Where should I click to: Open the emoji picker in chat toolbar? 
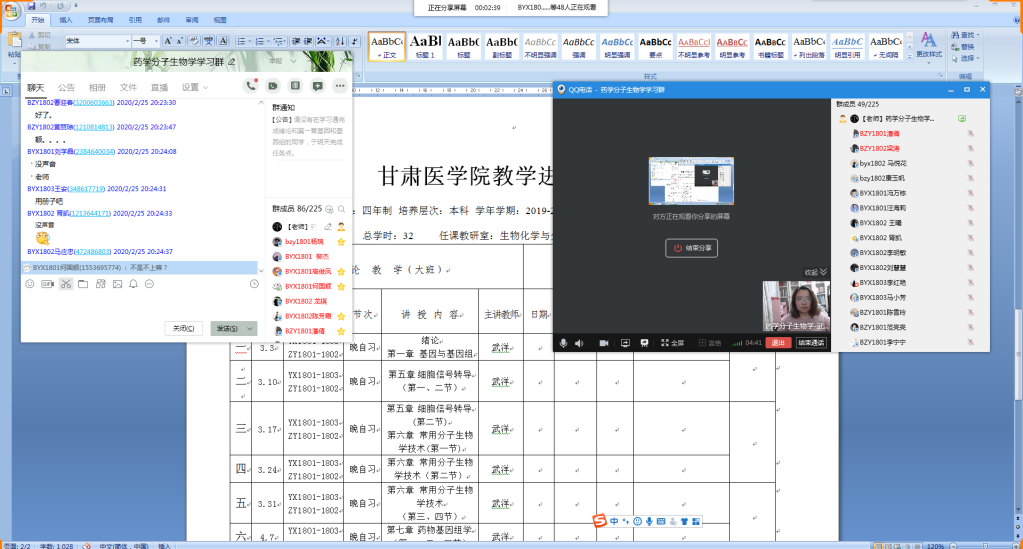[30, 284]
